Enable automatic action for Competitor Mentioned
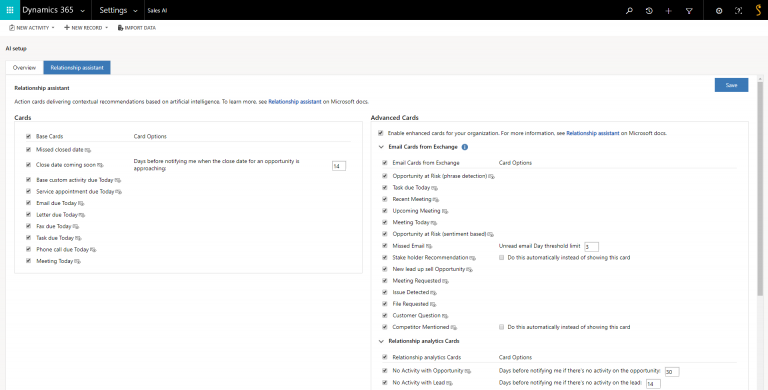The image size is (768, 390). 502,327
